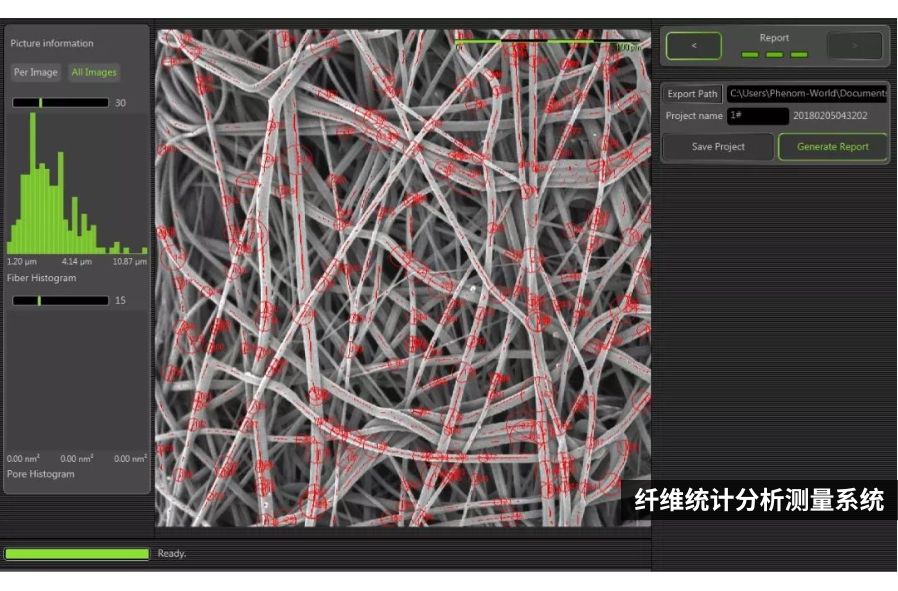Click the export path text field
Viewport: 898px width, 591px height.
[x=806, y=94]
